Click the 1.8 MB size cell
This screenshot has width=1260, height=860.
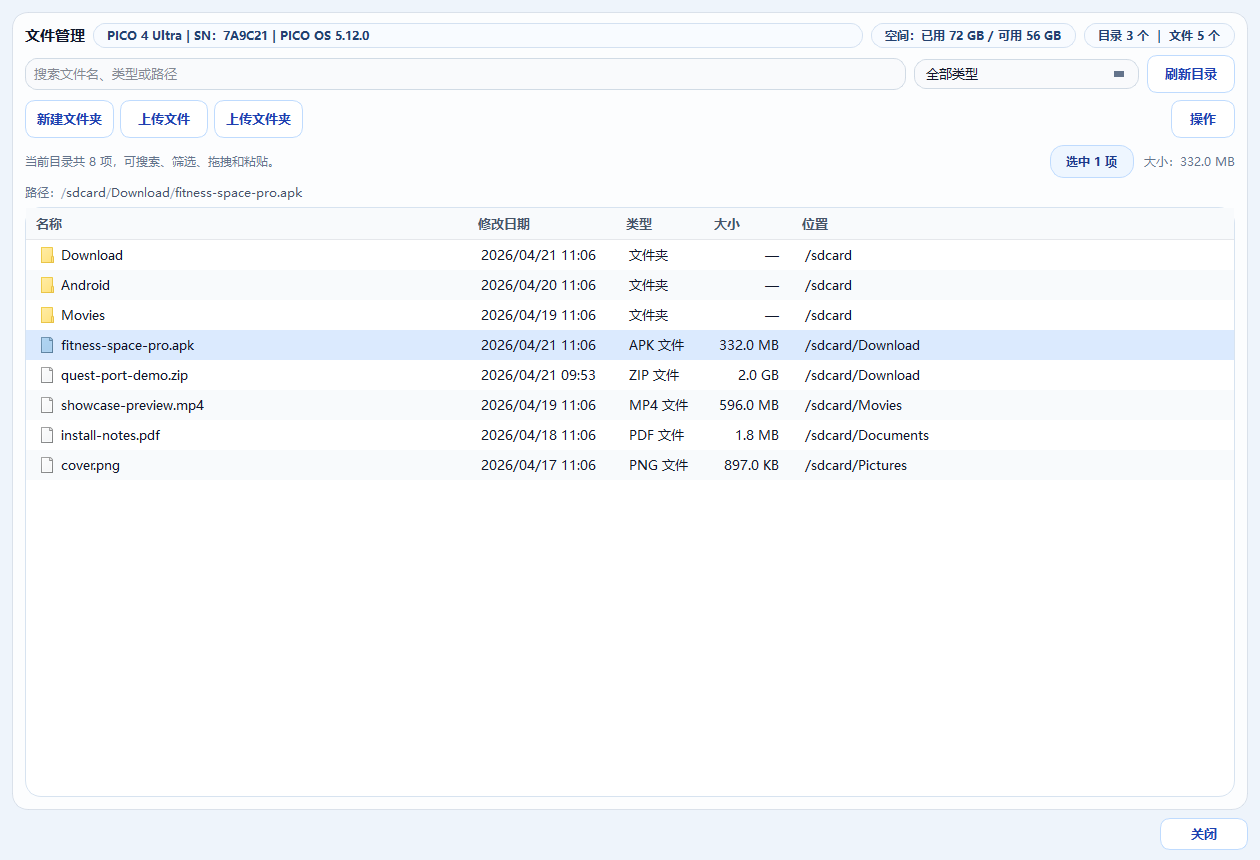coord(757,435)
